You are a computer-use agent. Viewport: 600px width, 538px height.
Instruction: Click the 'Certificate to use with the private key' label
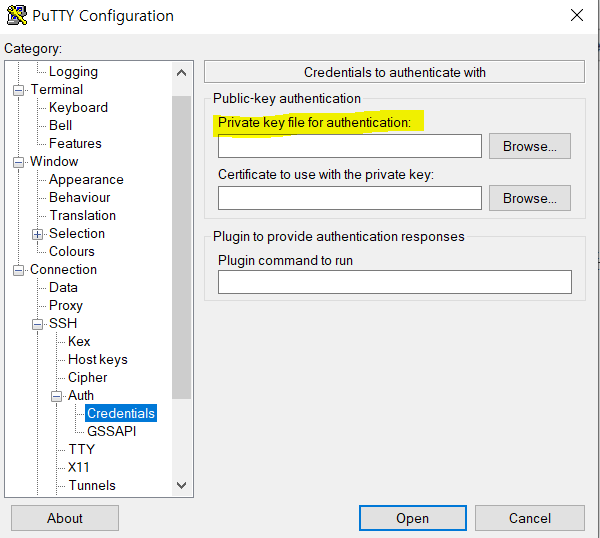click(x=326, y=174)
